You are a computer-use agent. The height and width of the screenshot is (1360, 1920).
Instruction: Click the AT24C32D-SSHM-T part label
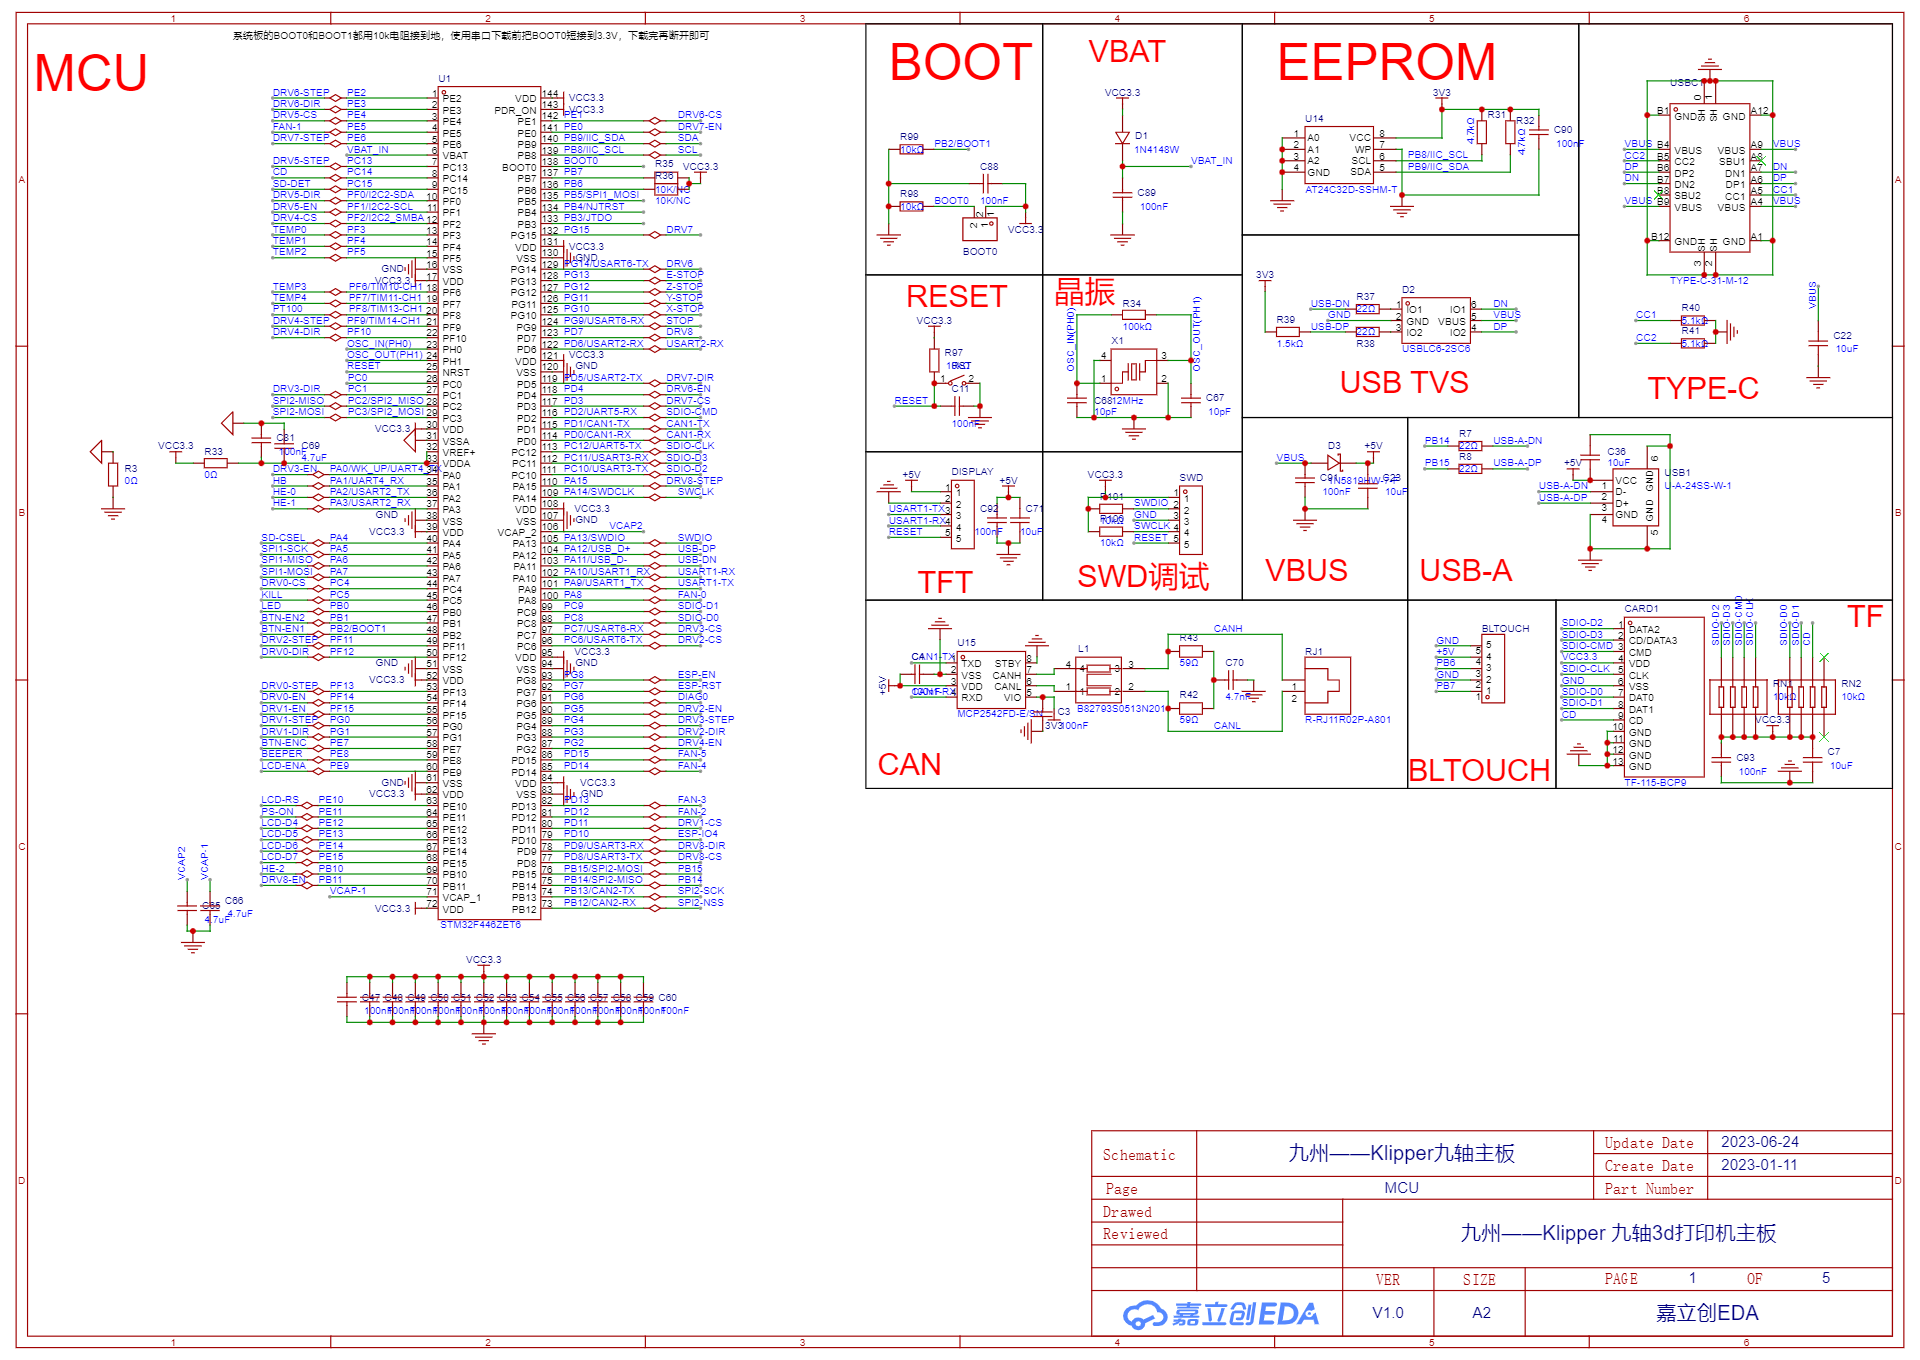[x=1351, y=189]
